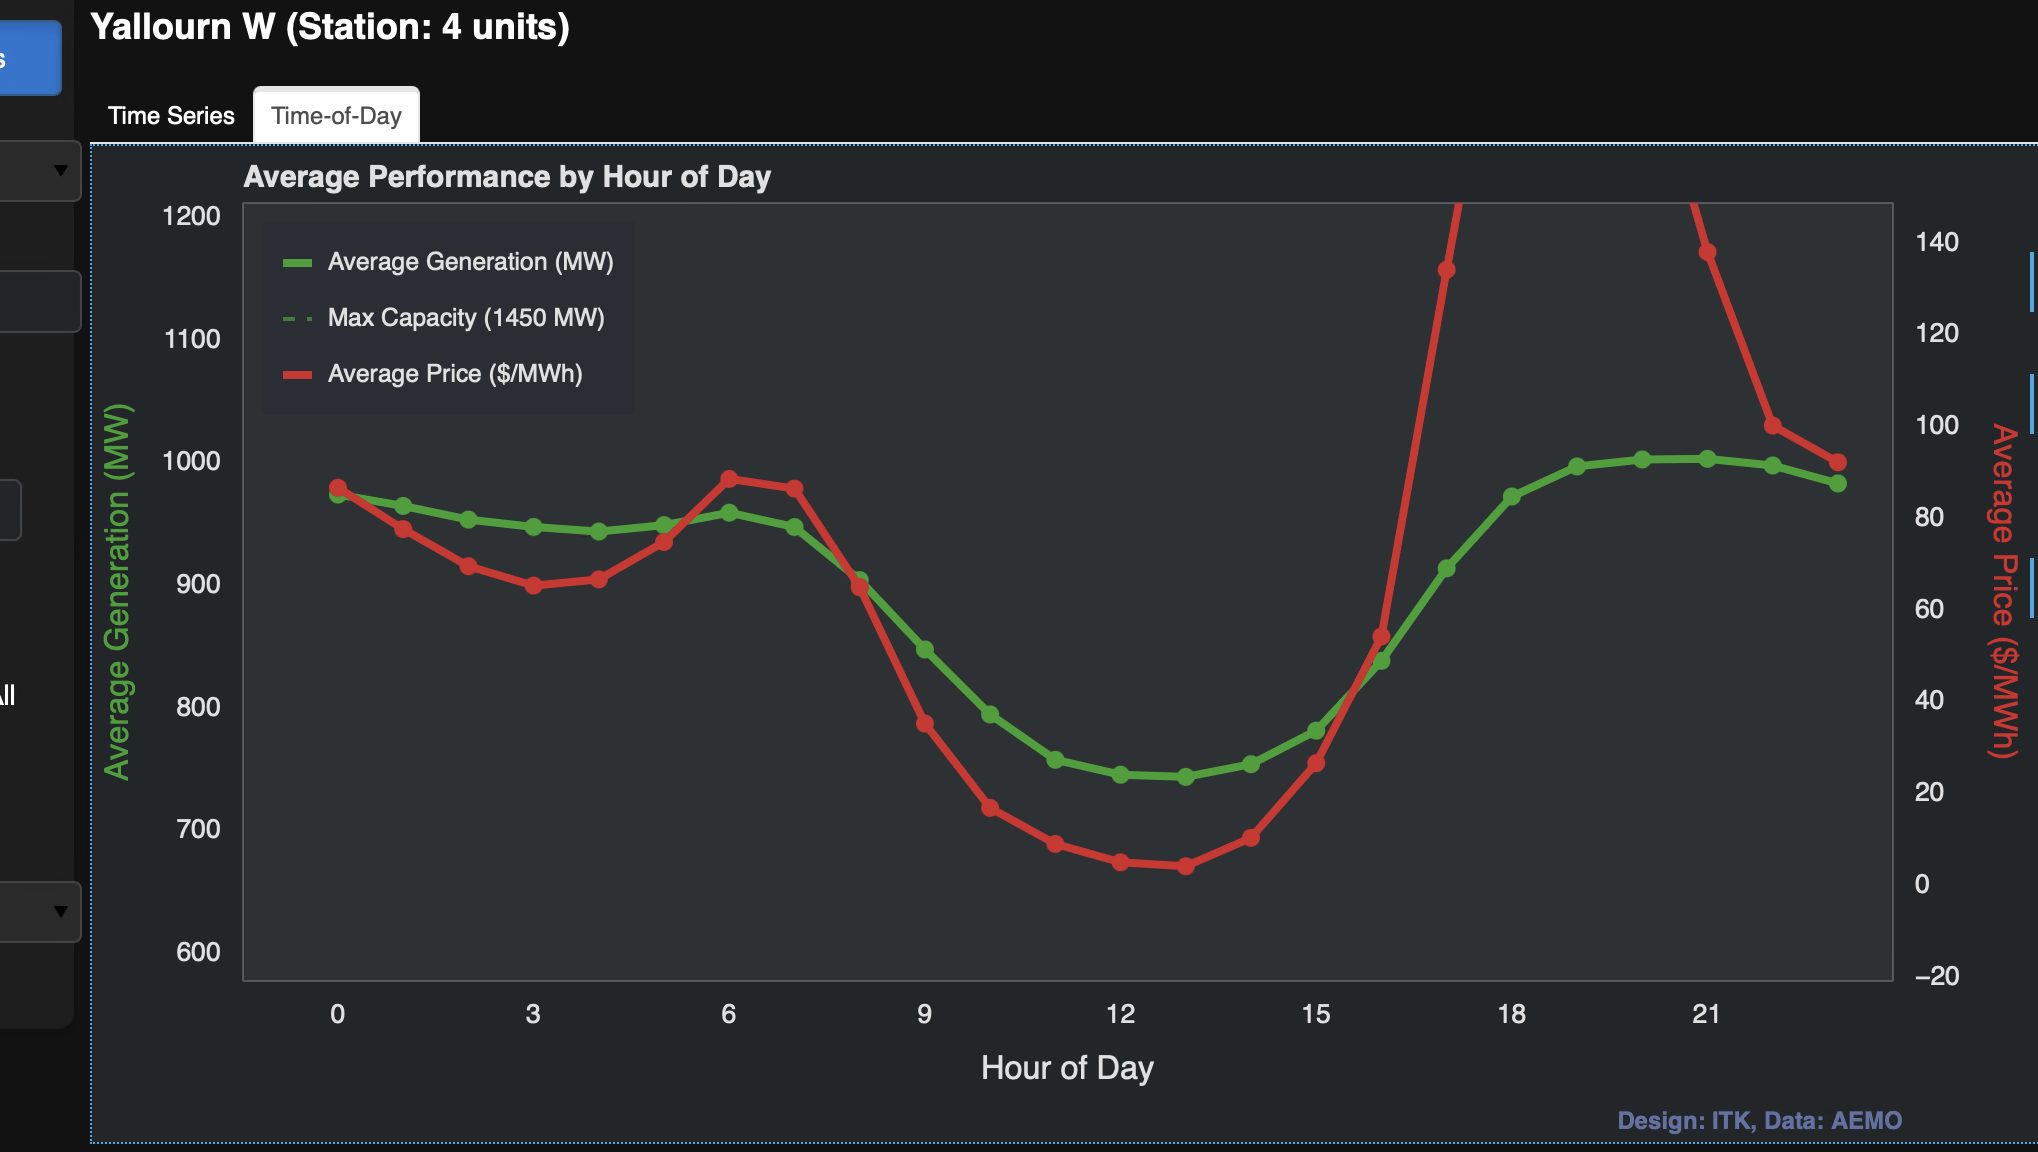Click the lowest red price marker at hour 13
This screenshot has height=1152, width=2038.
point(1186,866)
